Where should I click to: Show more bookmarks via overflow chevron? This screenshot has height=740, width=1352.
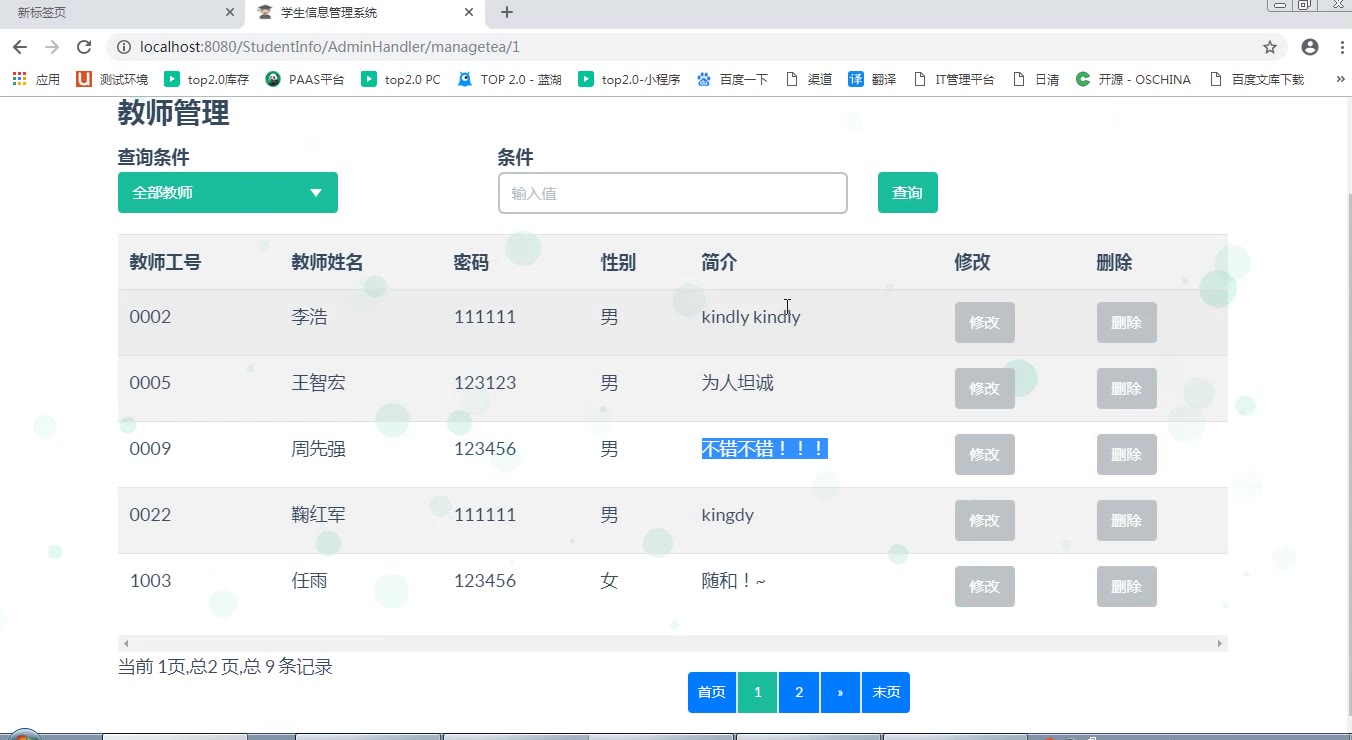[x=1340, y=79]
